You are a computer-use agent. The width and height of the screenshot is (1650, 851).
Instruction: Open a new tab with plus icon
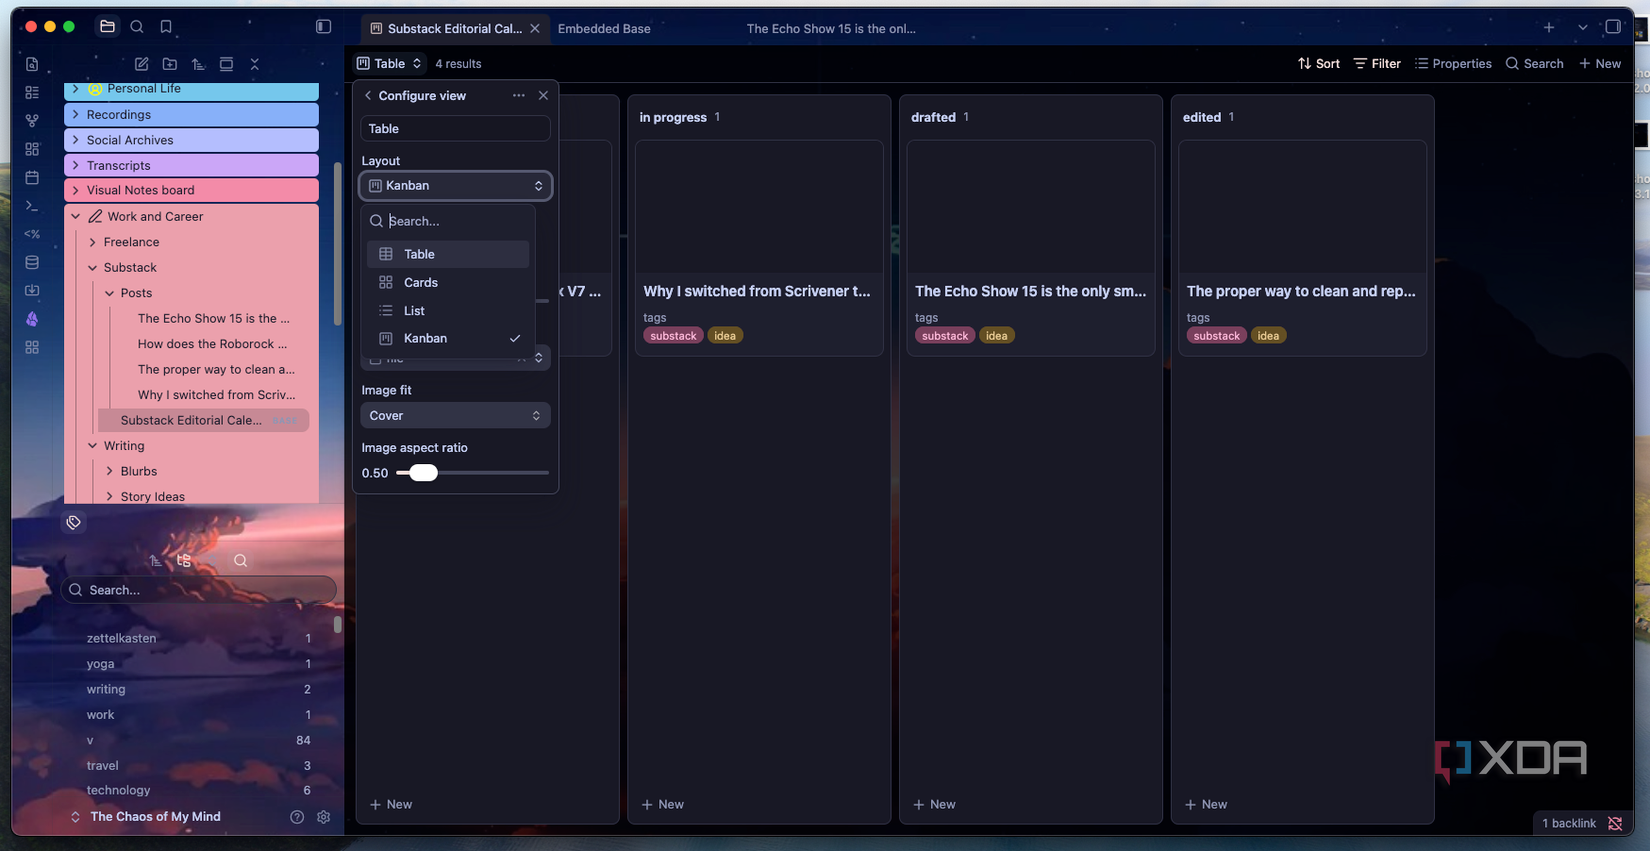(x=1549, y=28)
